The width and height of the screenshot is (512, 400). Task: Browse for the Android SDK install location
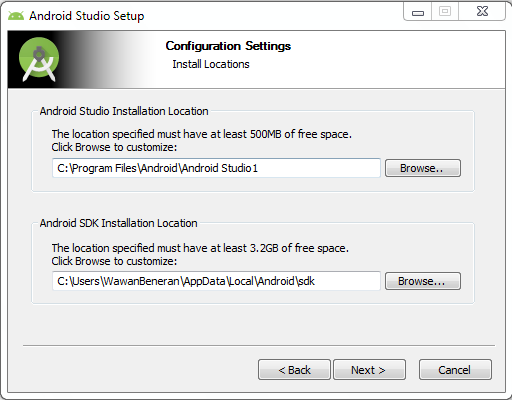[x=423, y=281]
